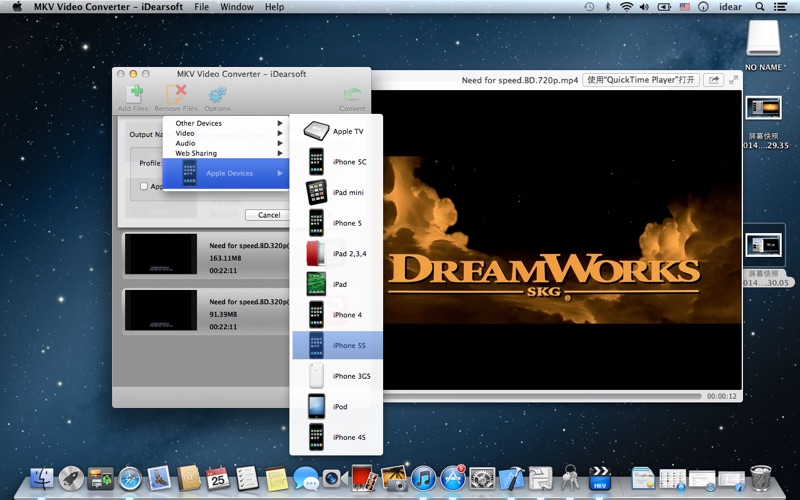Image resolution: width=800 pixels, height=500 pixels.
Task: Open System Preferences gear in Dock
Action: [x=482, y=479]
